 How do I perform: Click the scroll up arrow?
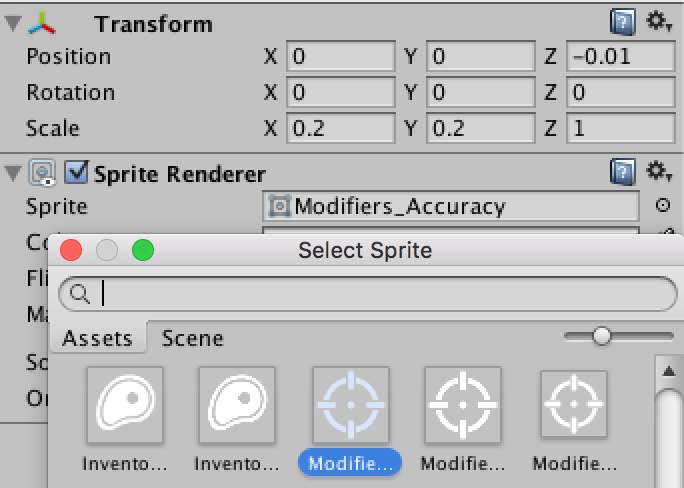(x=667, y=372)
